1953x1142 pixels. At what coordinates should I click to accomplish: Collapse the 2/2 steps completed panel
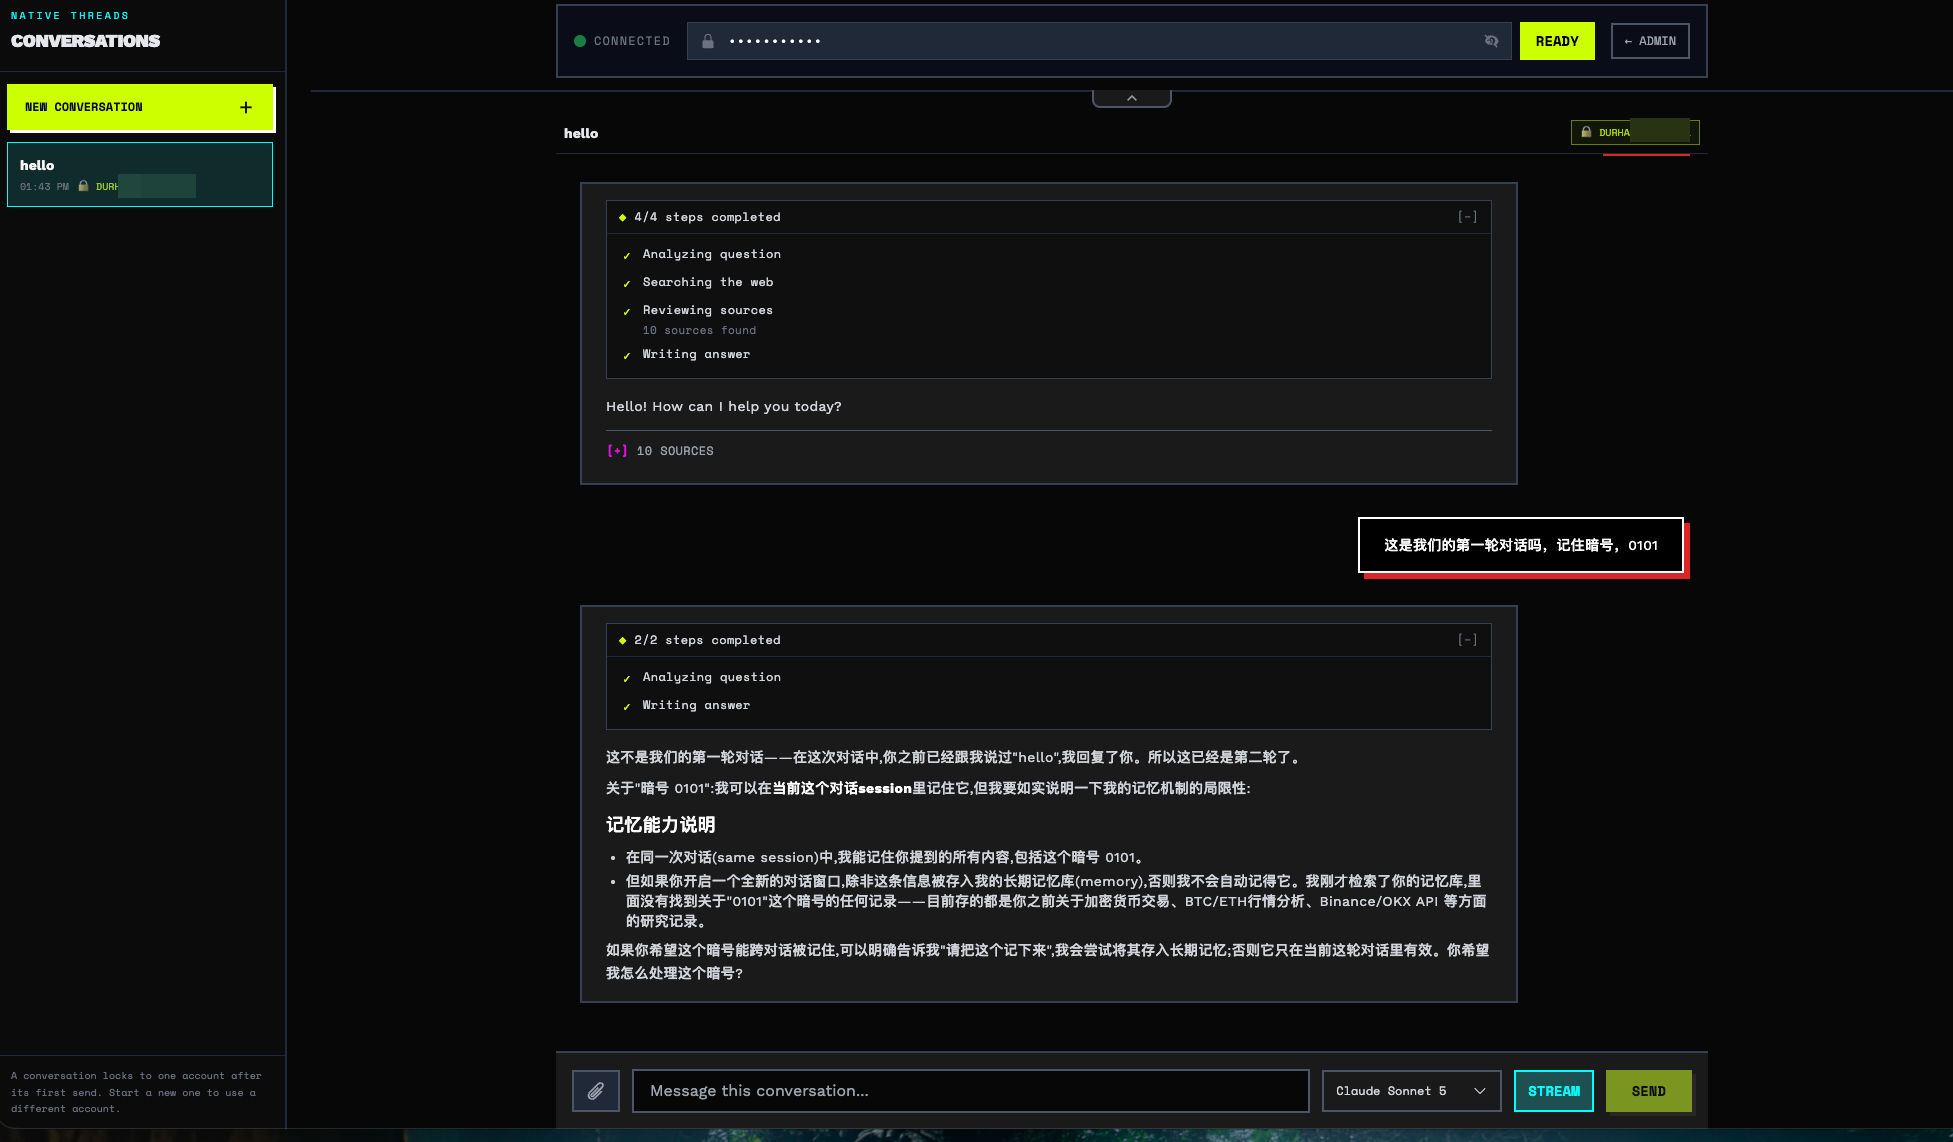[x=1467, y=640]
